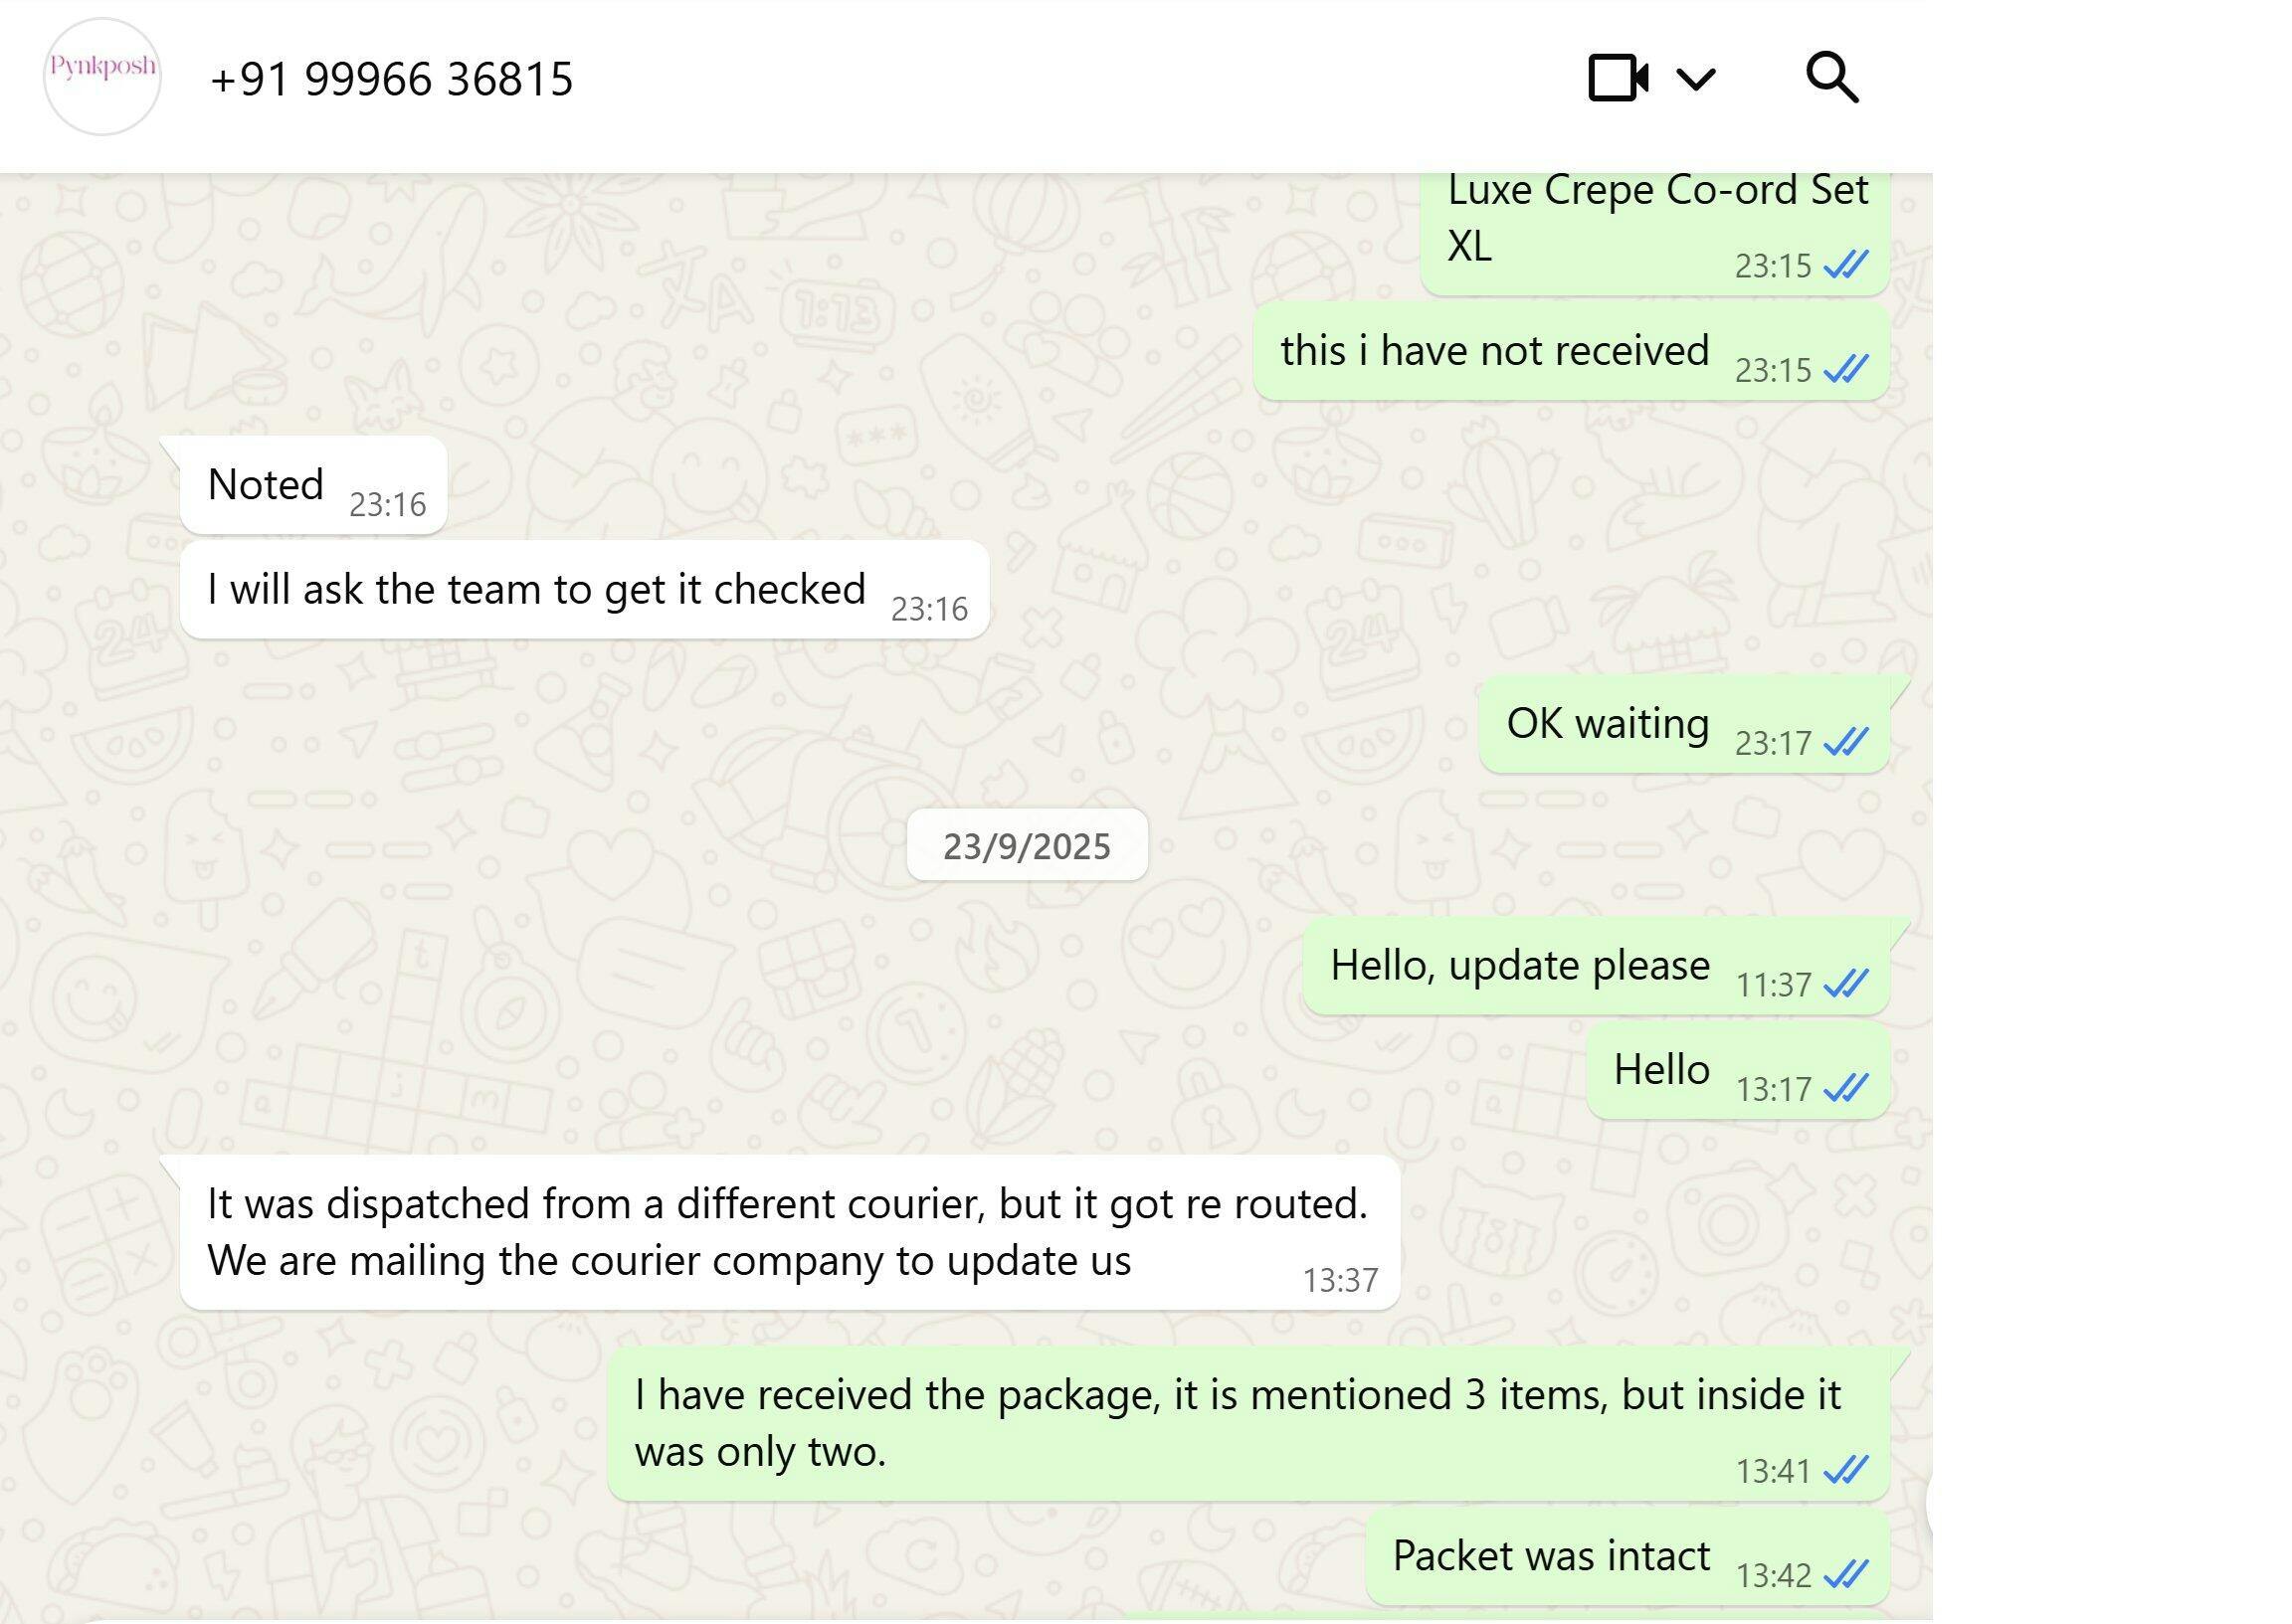Click blue ticks on 'Hello, update please'
The height and width of the screenshot is (1624, 2292).
click(1846, 984)
